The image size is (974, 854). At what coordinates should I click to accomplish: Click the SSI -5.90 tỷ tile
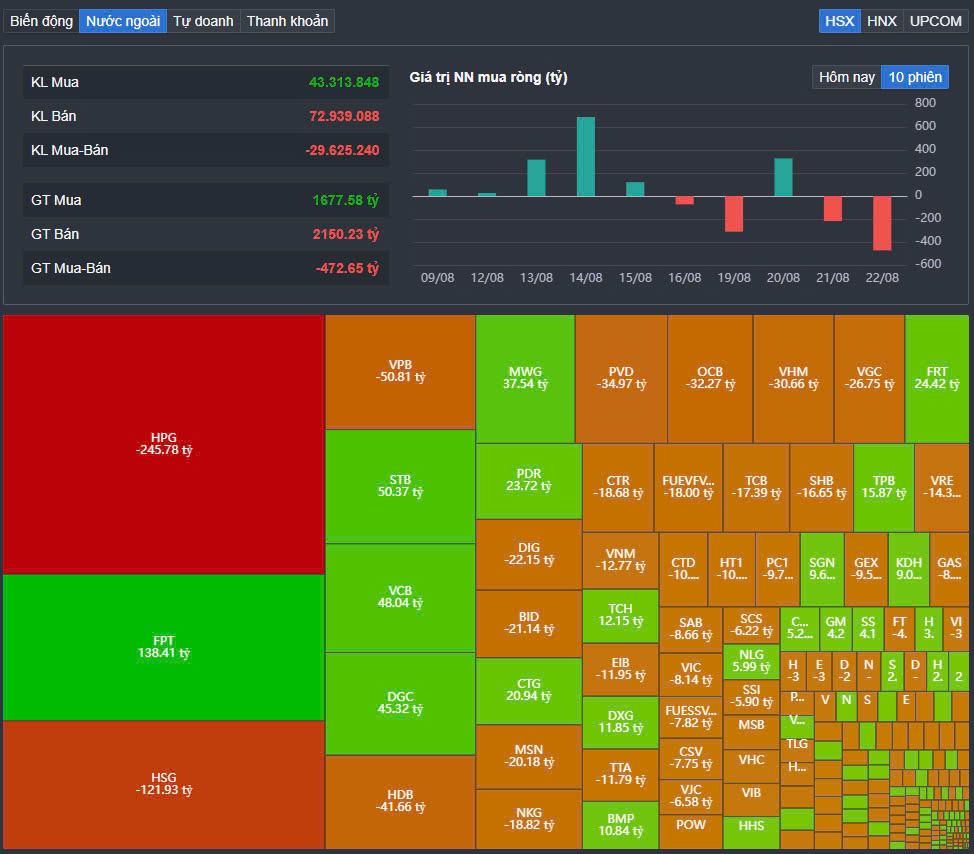(751, 696)
